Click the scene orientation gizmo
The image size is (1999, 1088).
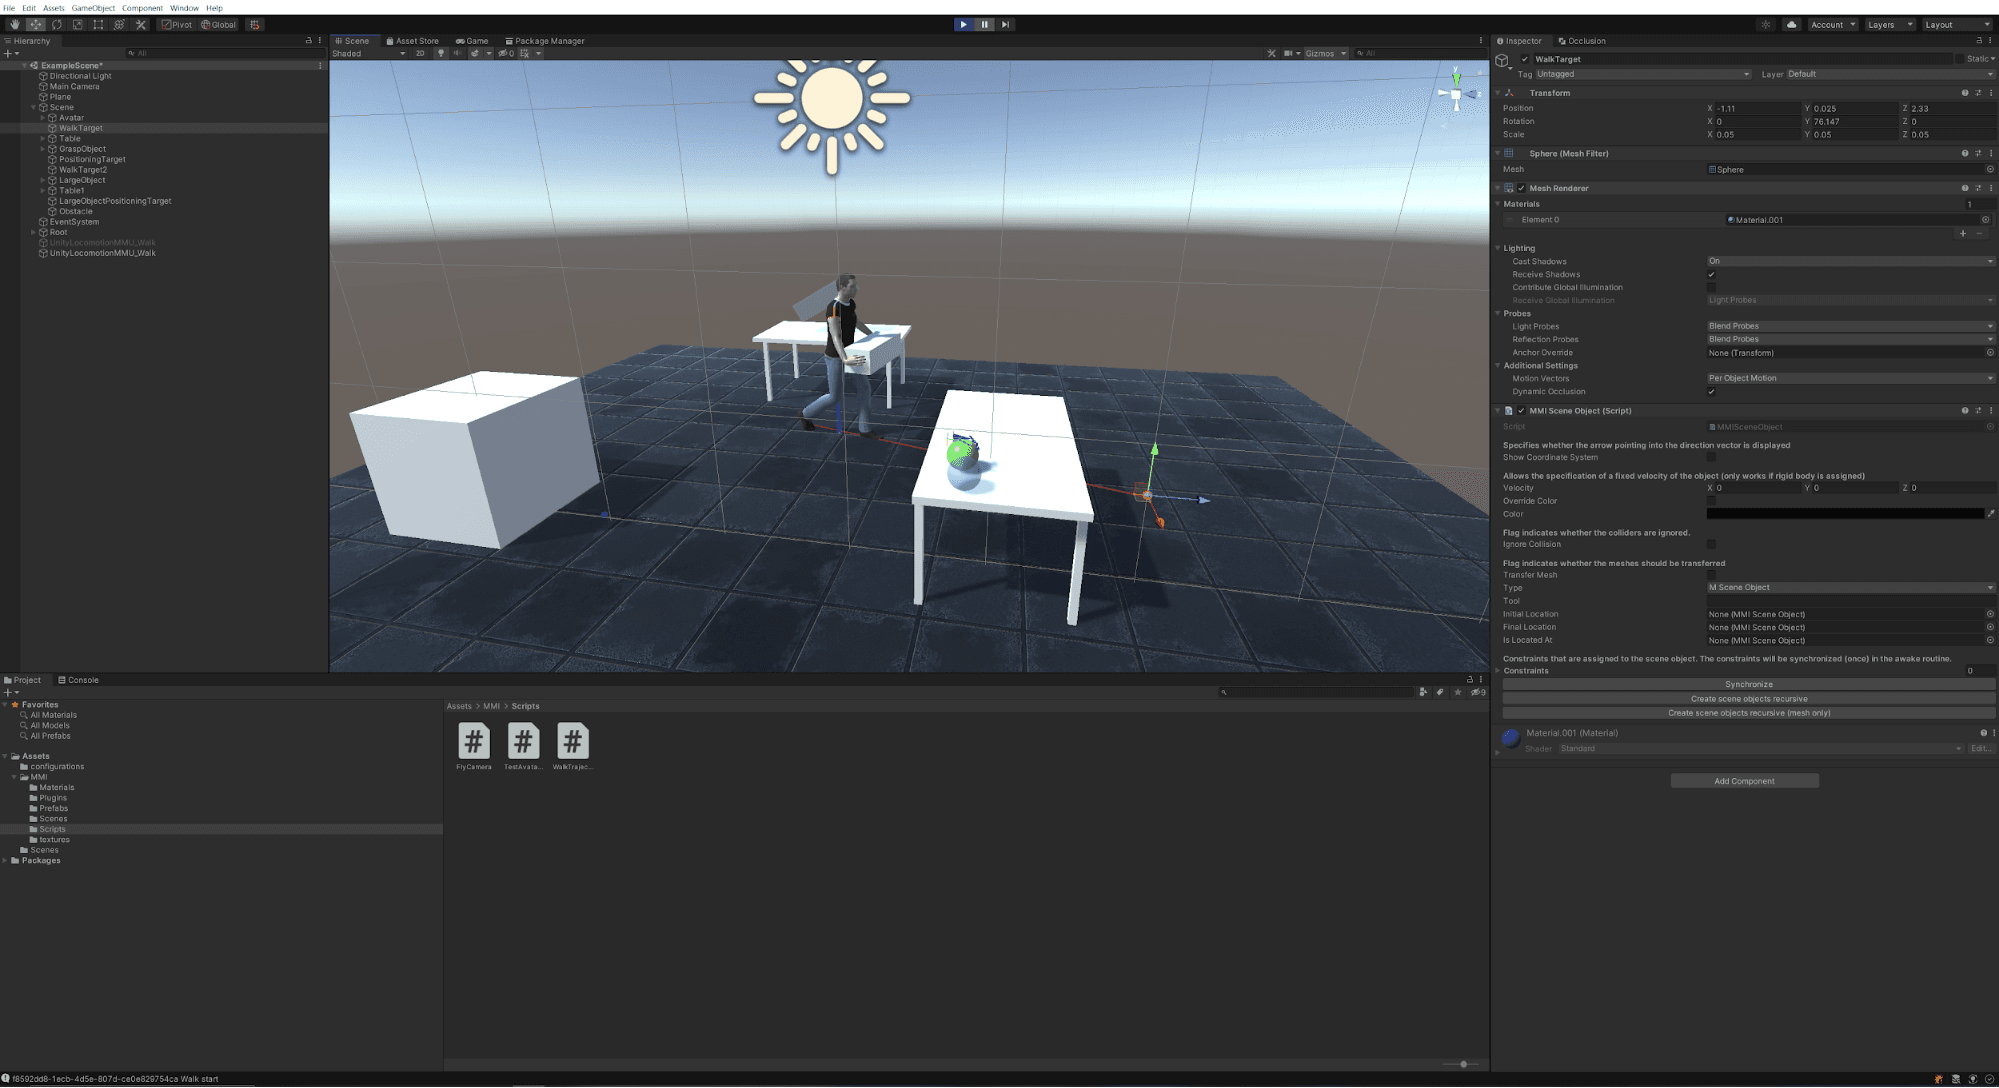pyautogui.click(x=1456, y=92)
